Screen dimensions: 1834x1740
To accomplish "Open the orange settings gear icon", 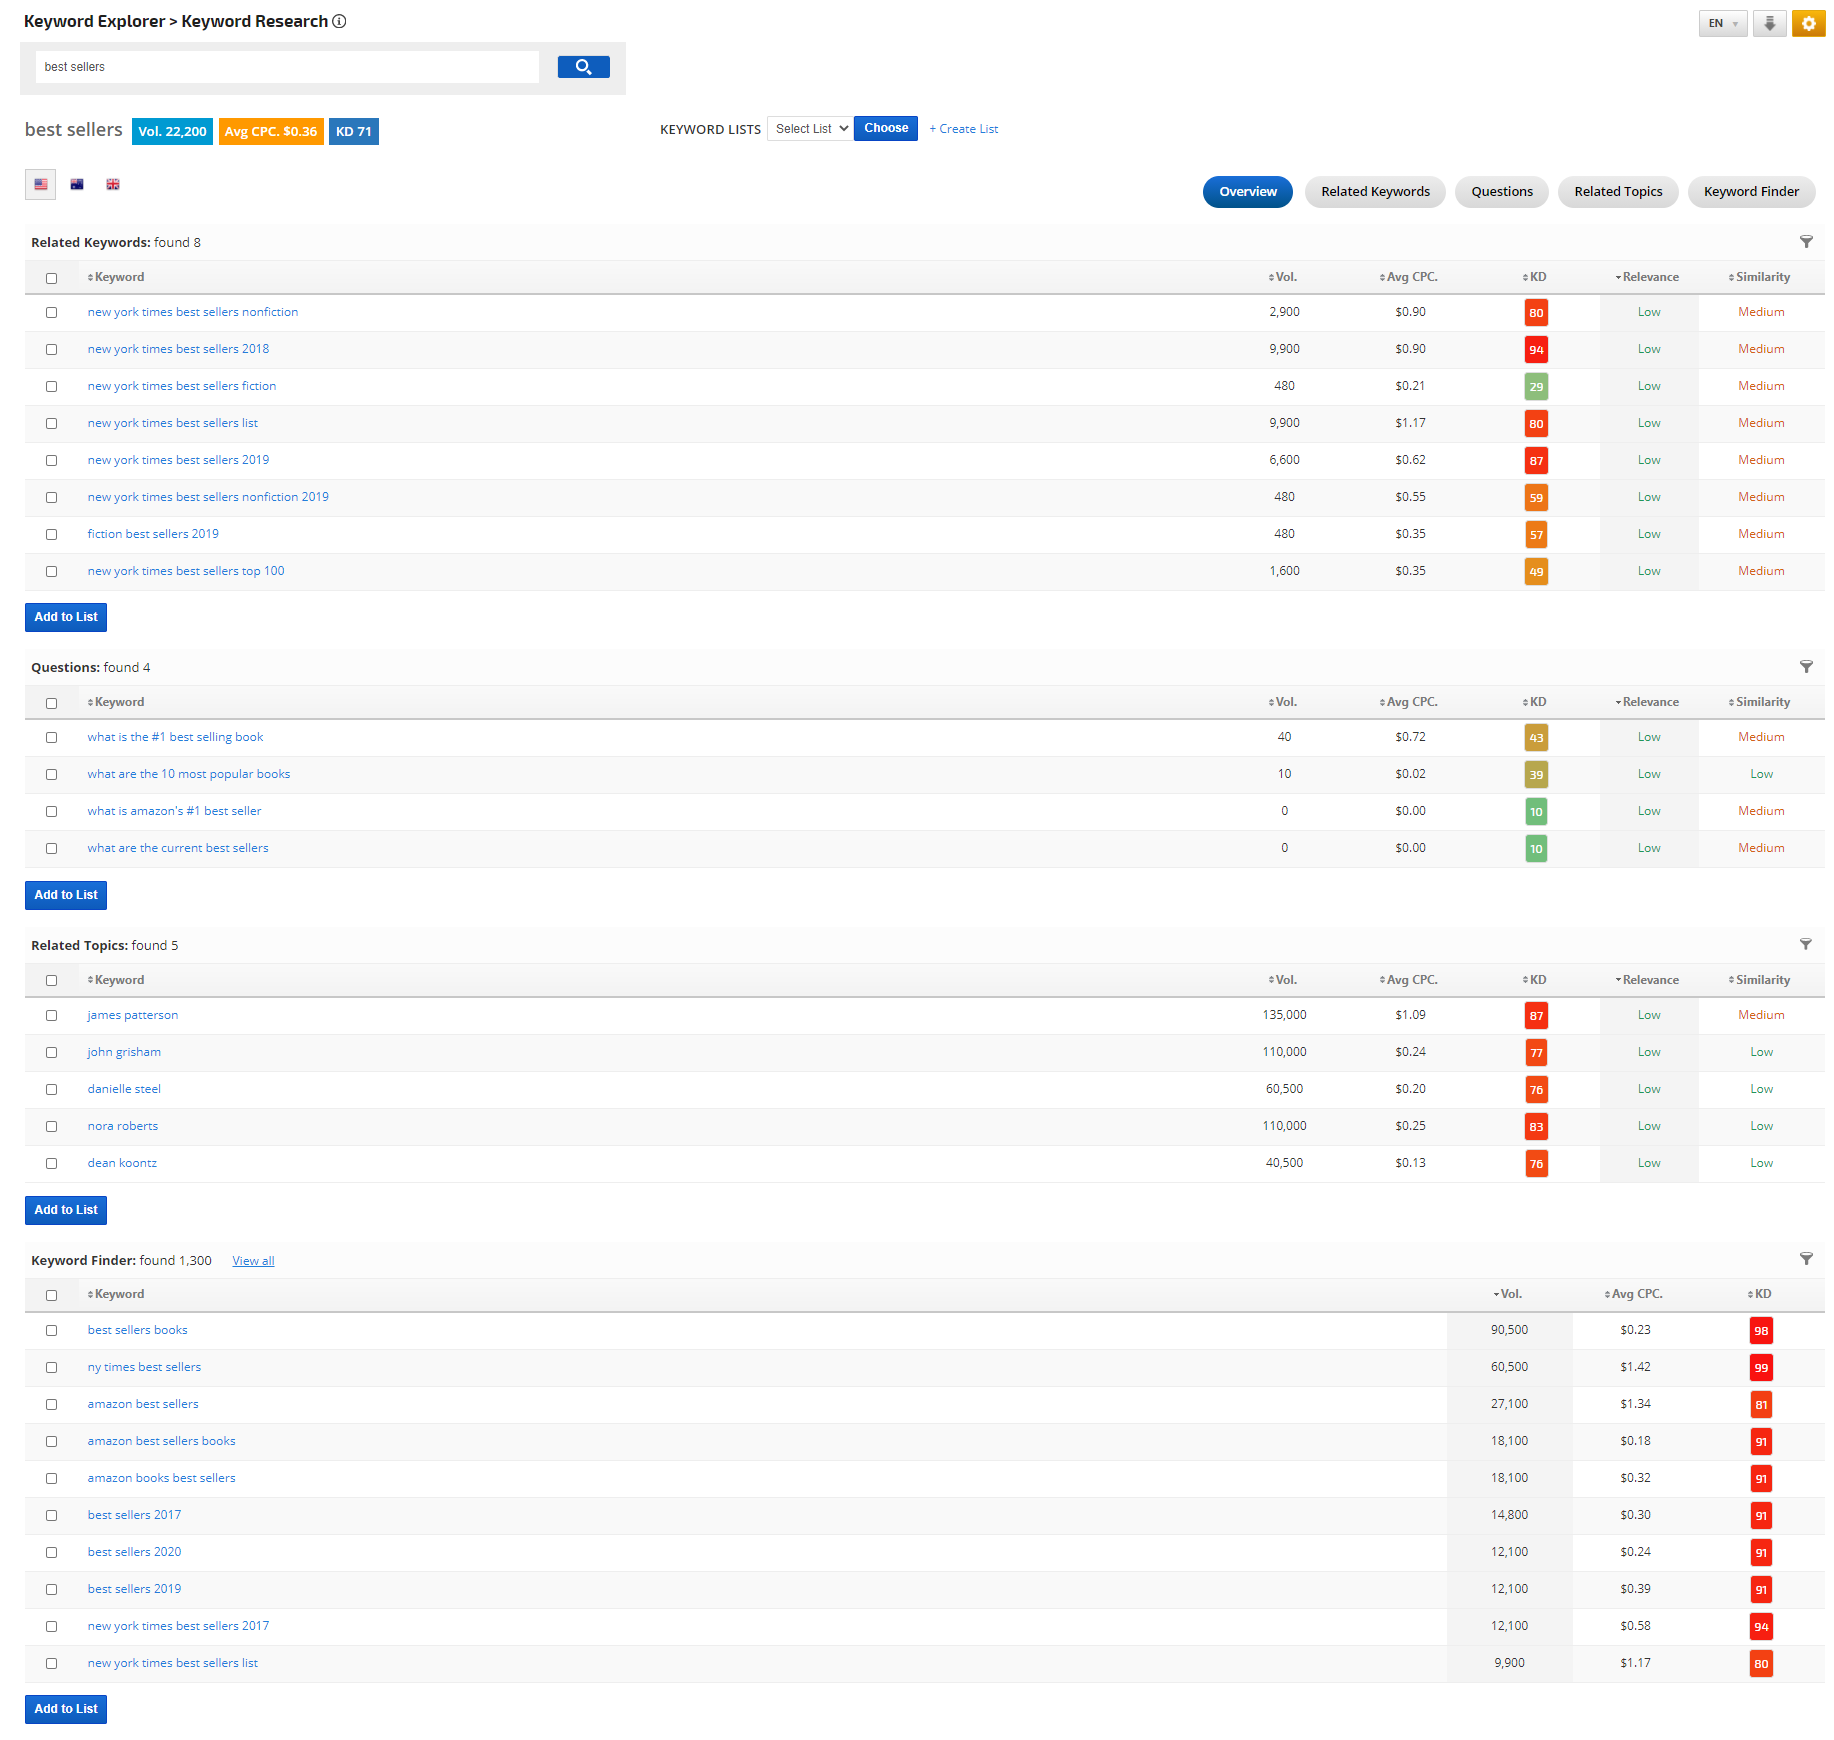I will tap(1808, 23).
